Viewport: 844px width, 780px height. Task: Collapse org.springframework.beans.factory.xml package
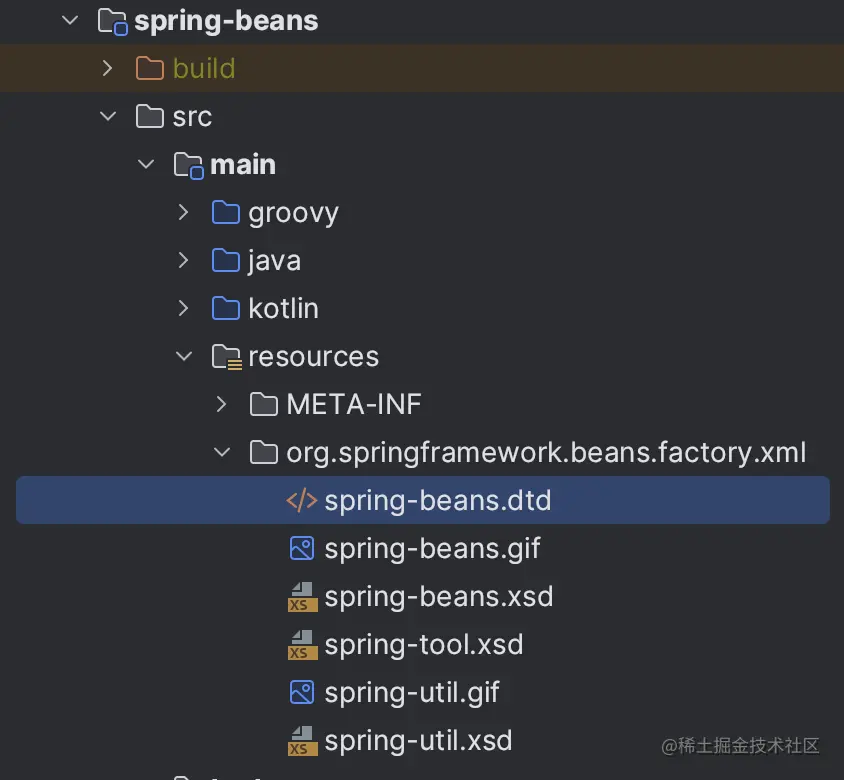click(222, 452)
